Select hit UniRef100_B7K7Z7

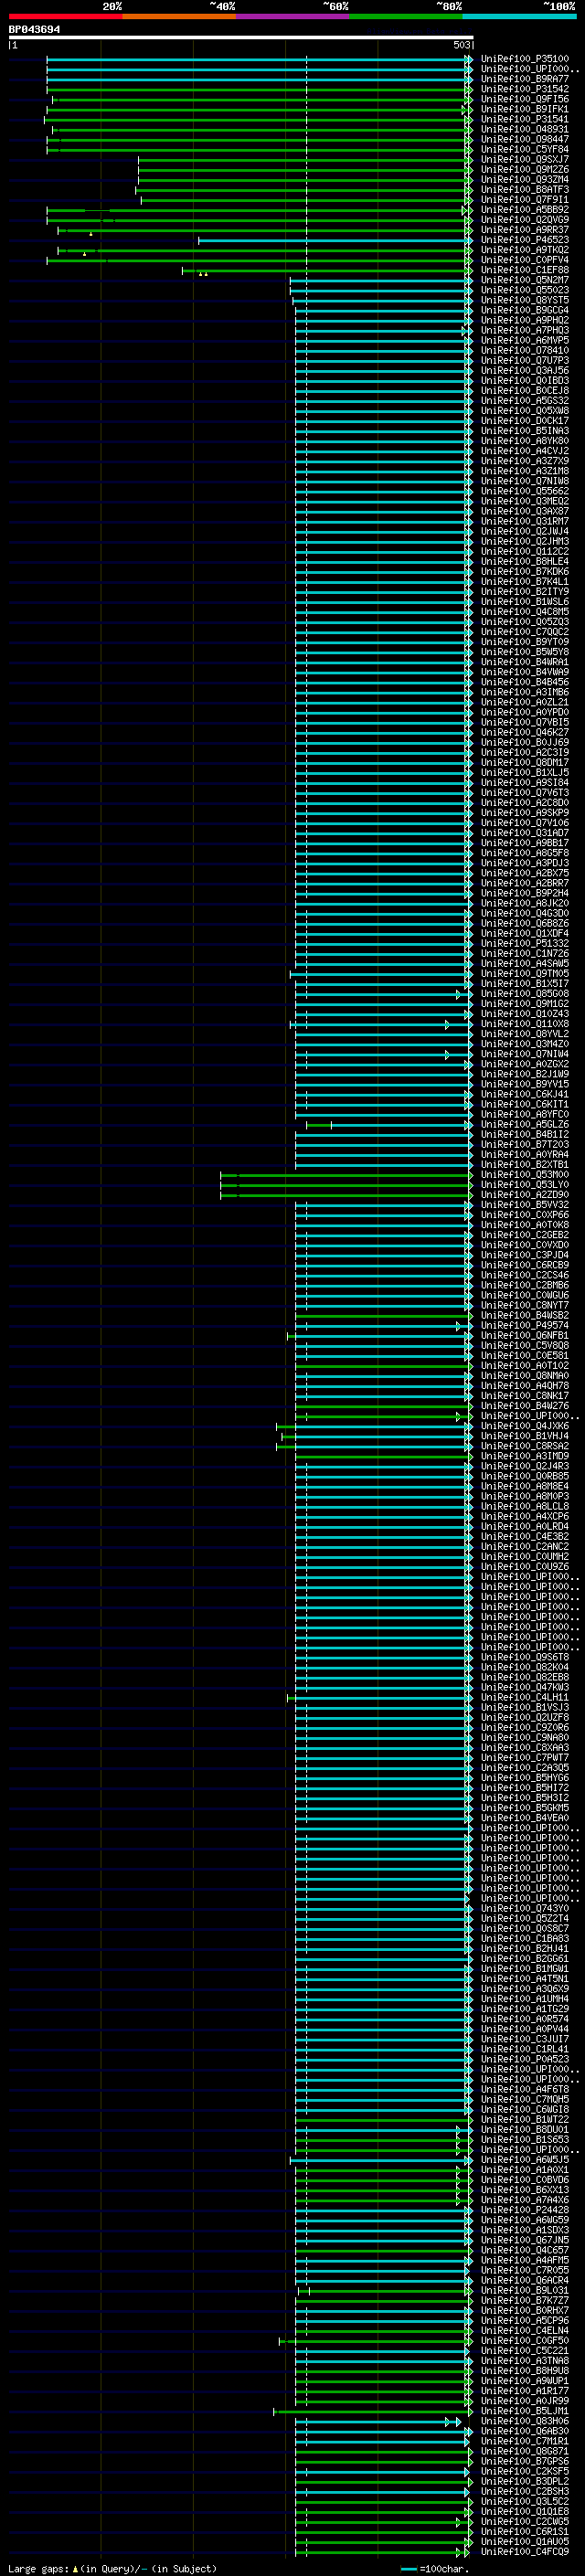coord(525,2300)
